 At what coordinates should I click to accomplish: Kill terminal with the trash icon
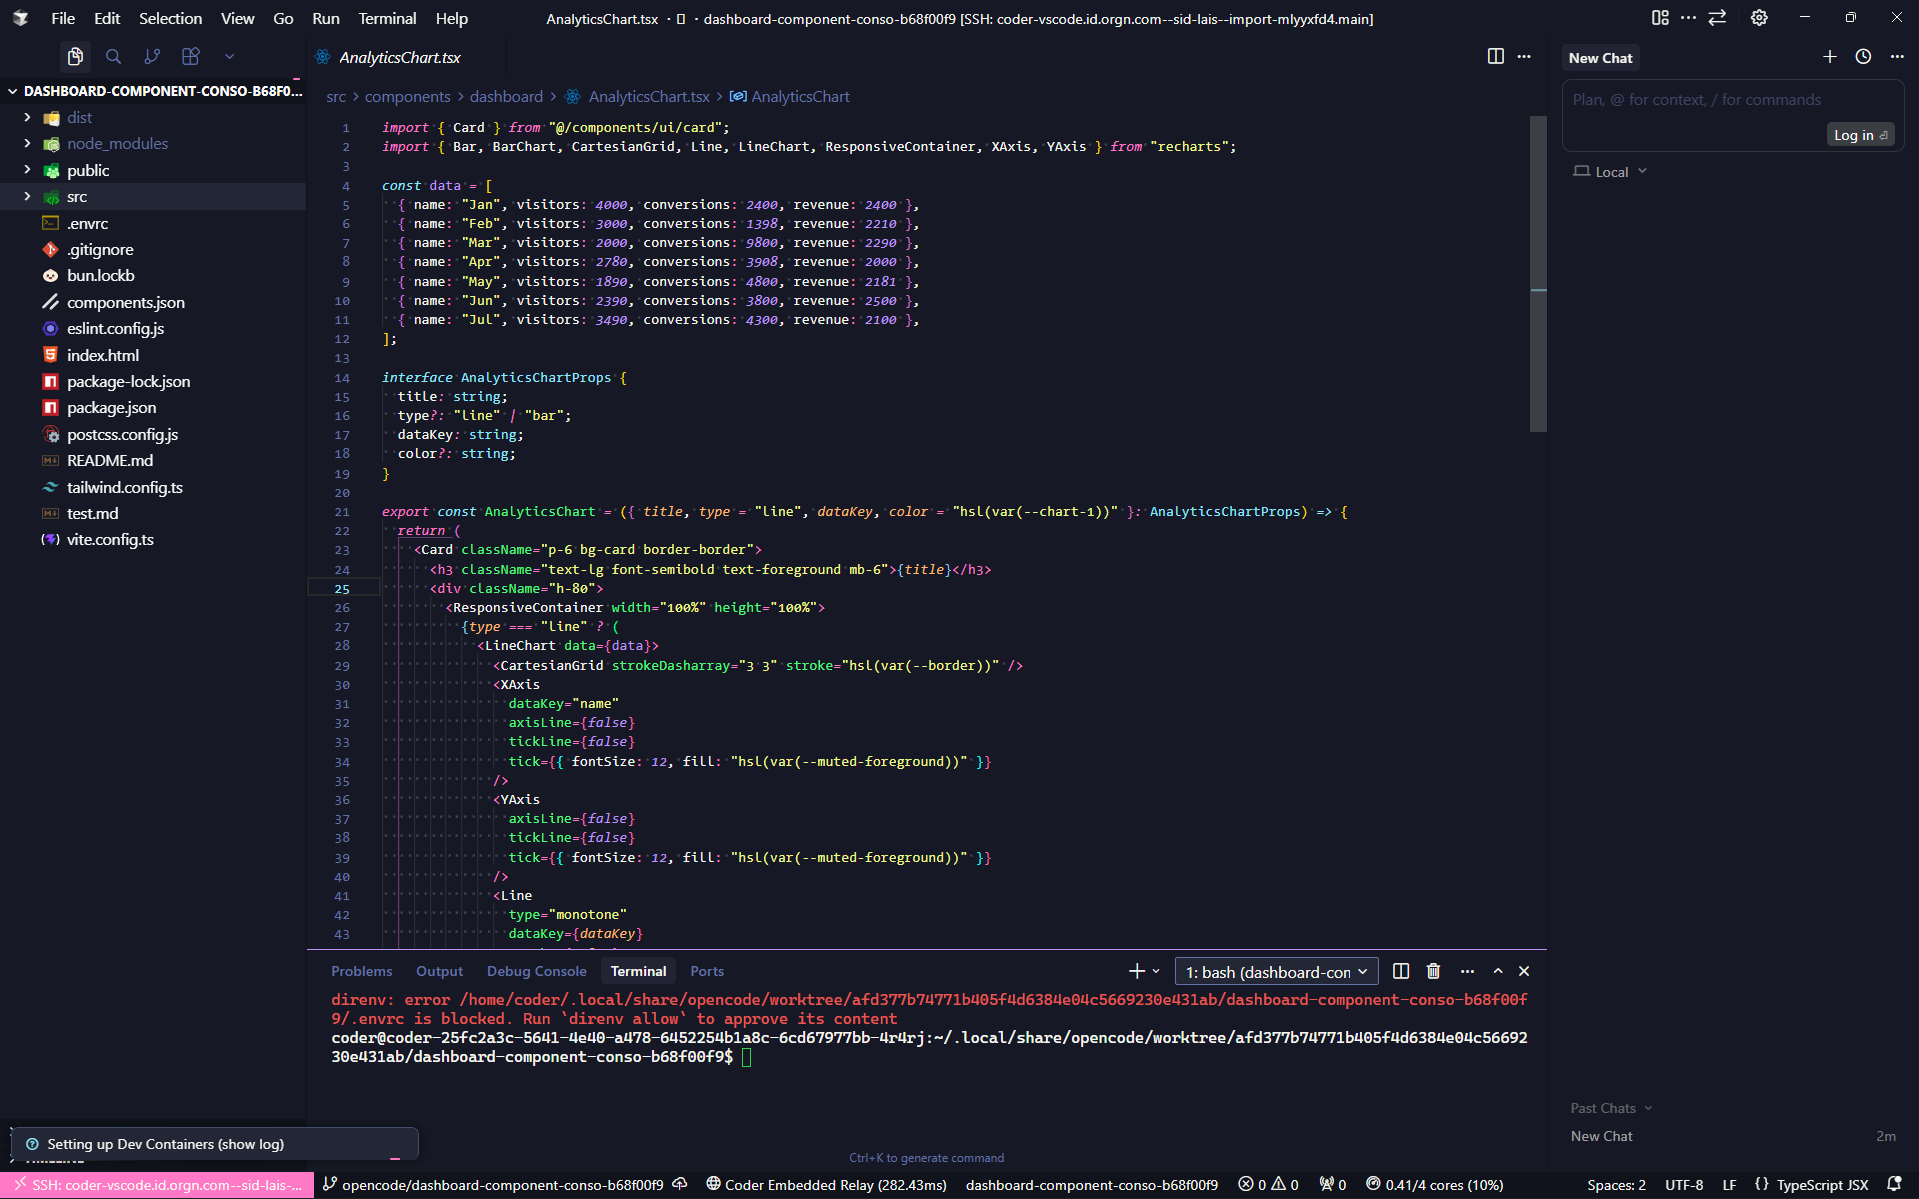click(1433, 971)
